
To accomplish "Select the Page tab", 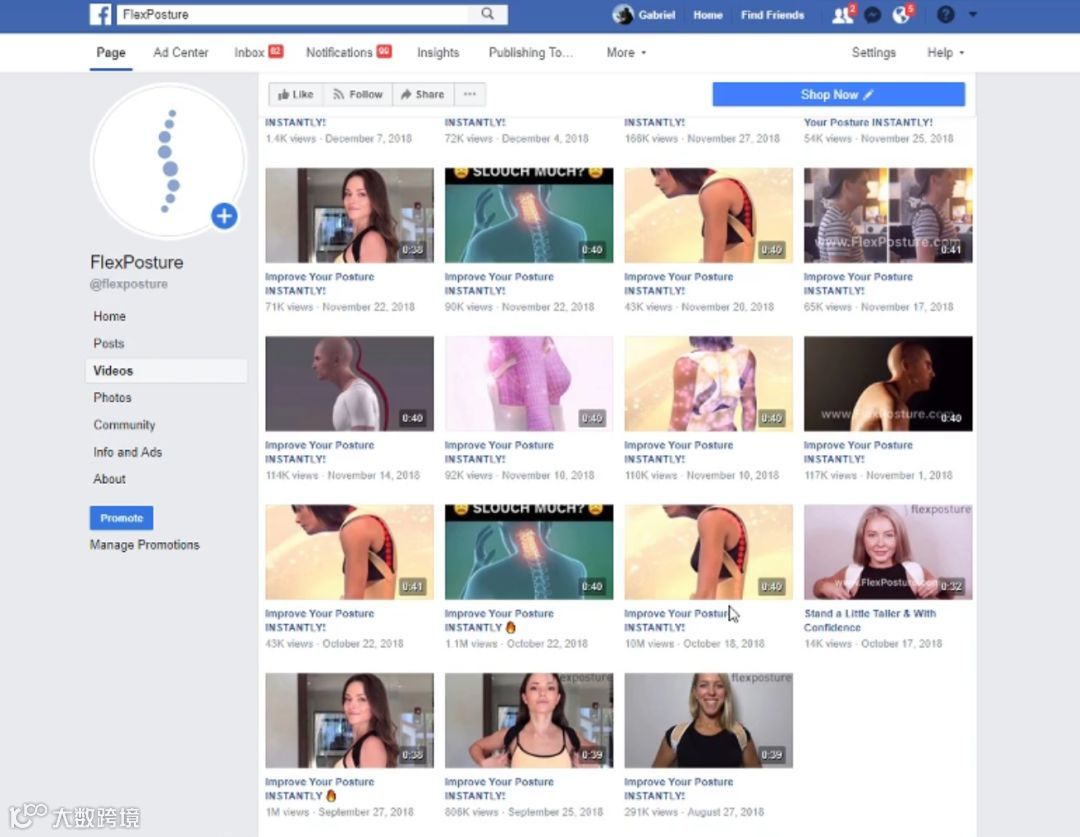I will [111, 52].
